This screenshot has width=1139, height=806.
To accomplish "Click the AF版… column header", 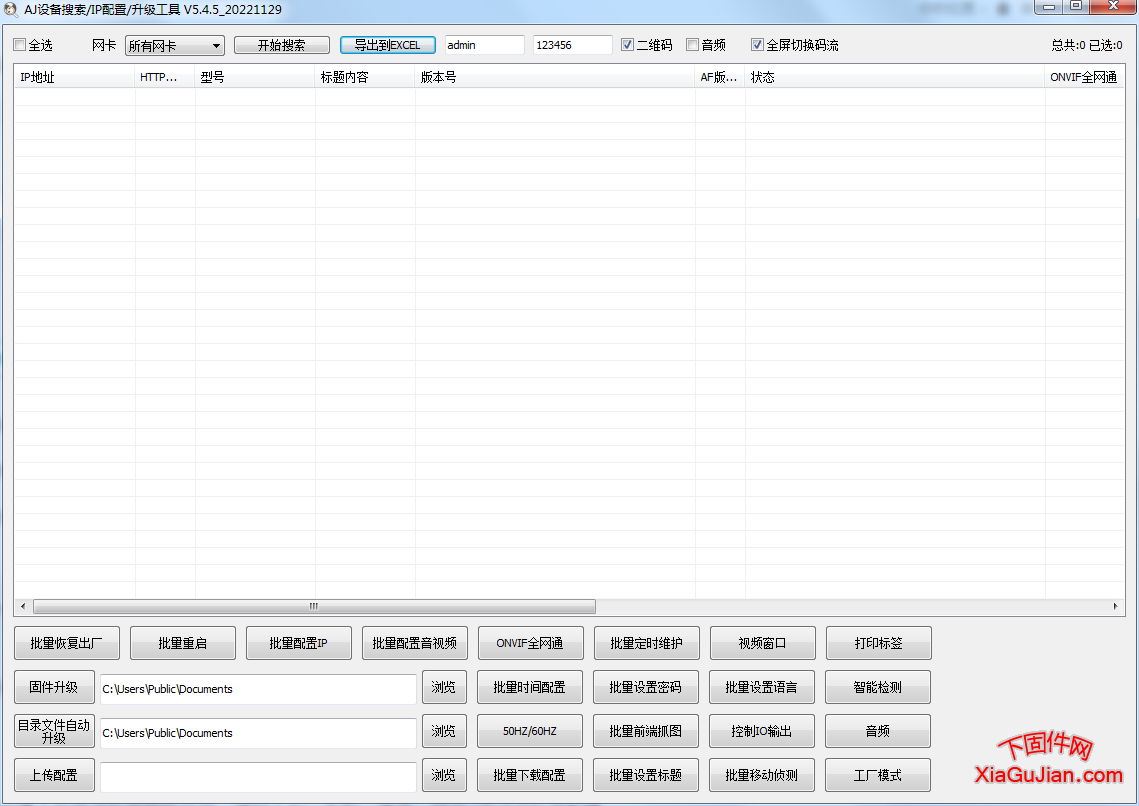I will point(720,77).
